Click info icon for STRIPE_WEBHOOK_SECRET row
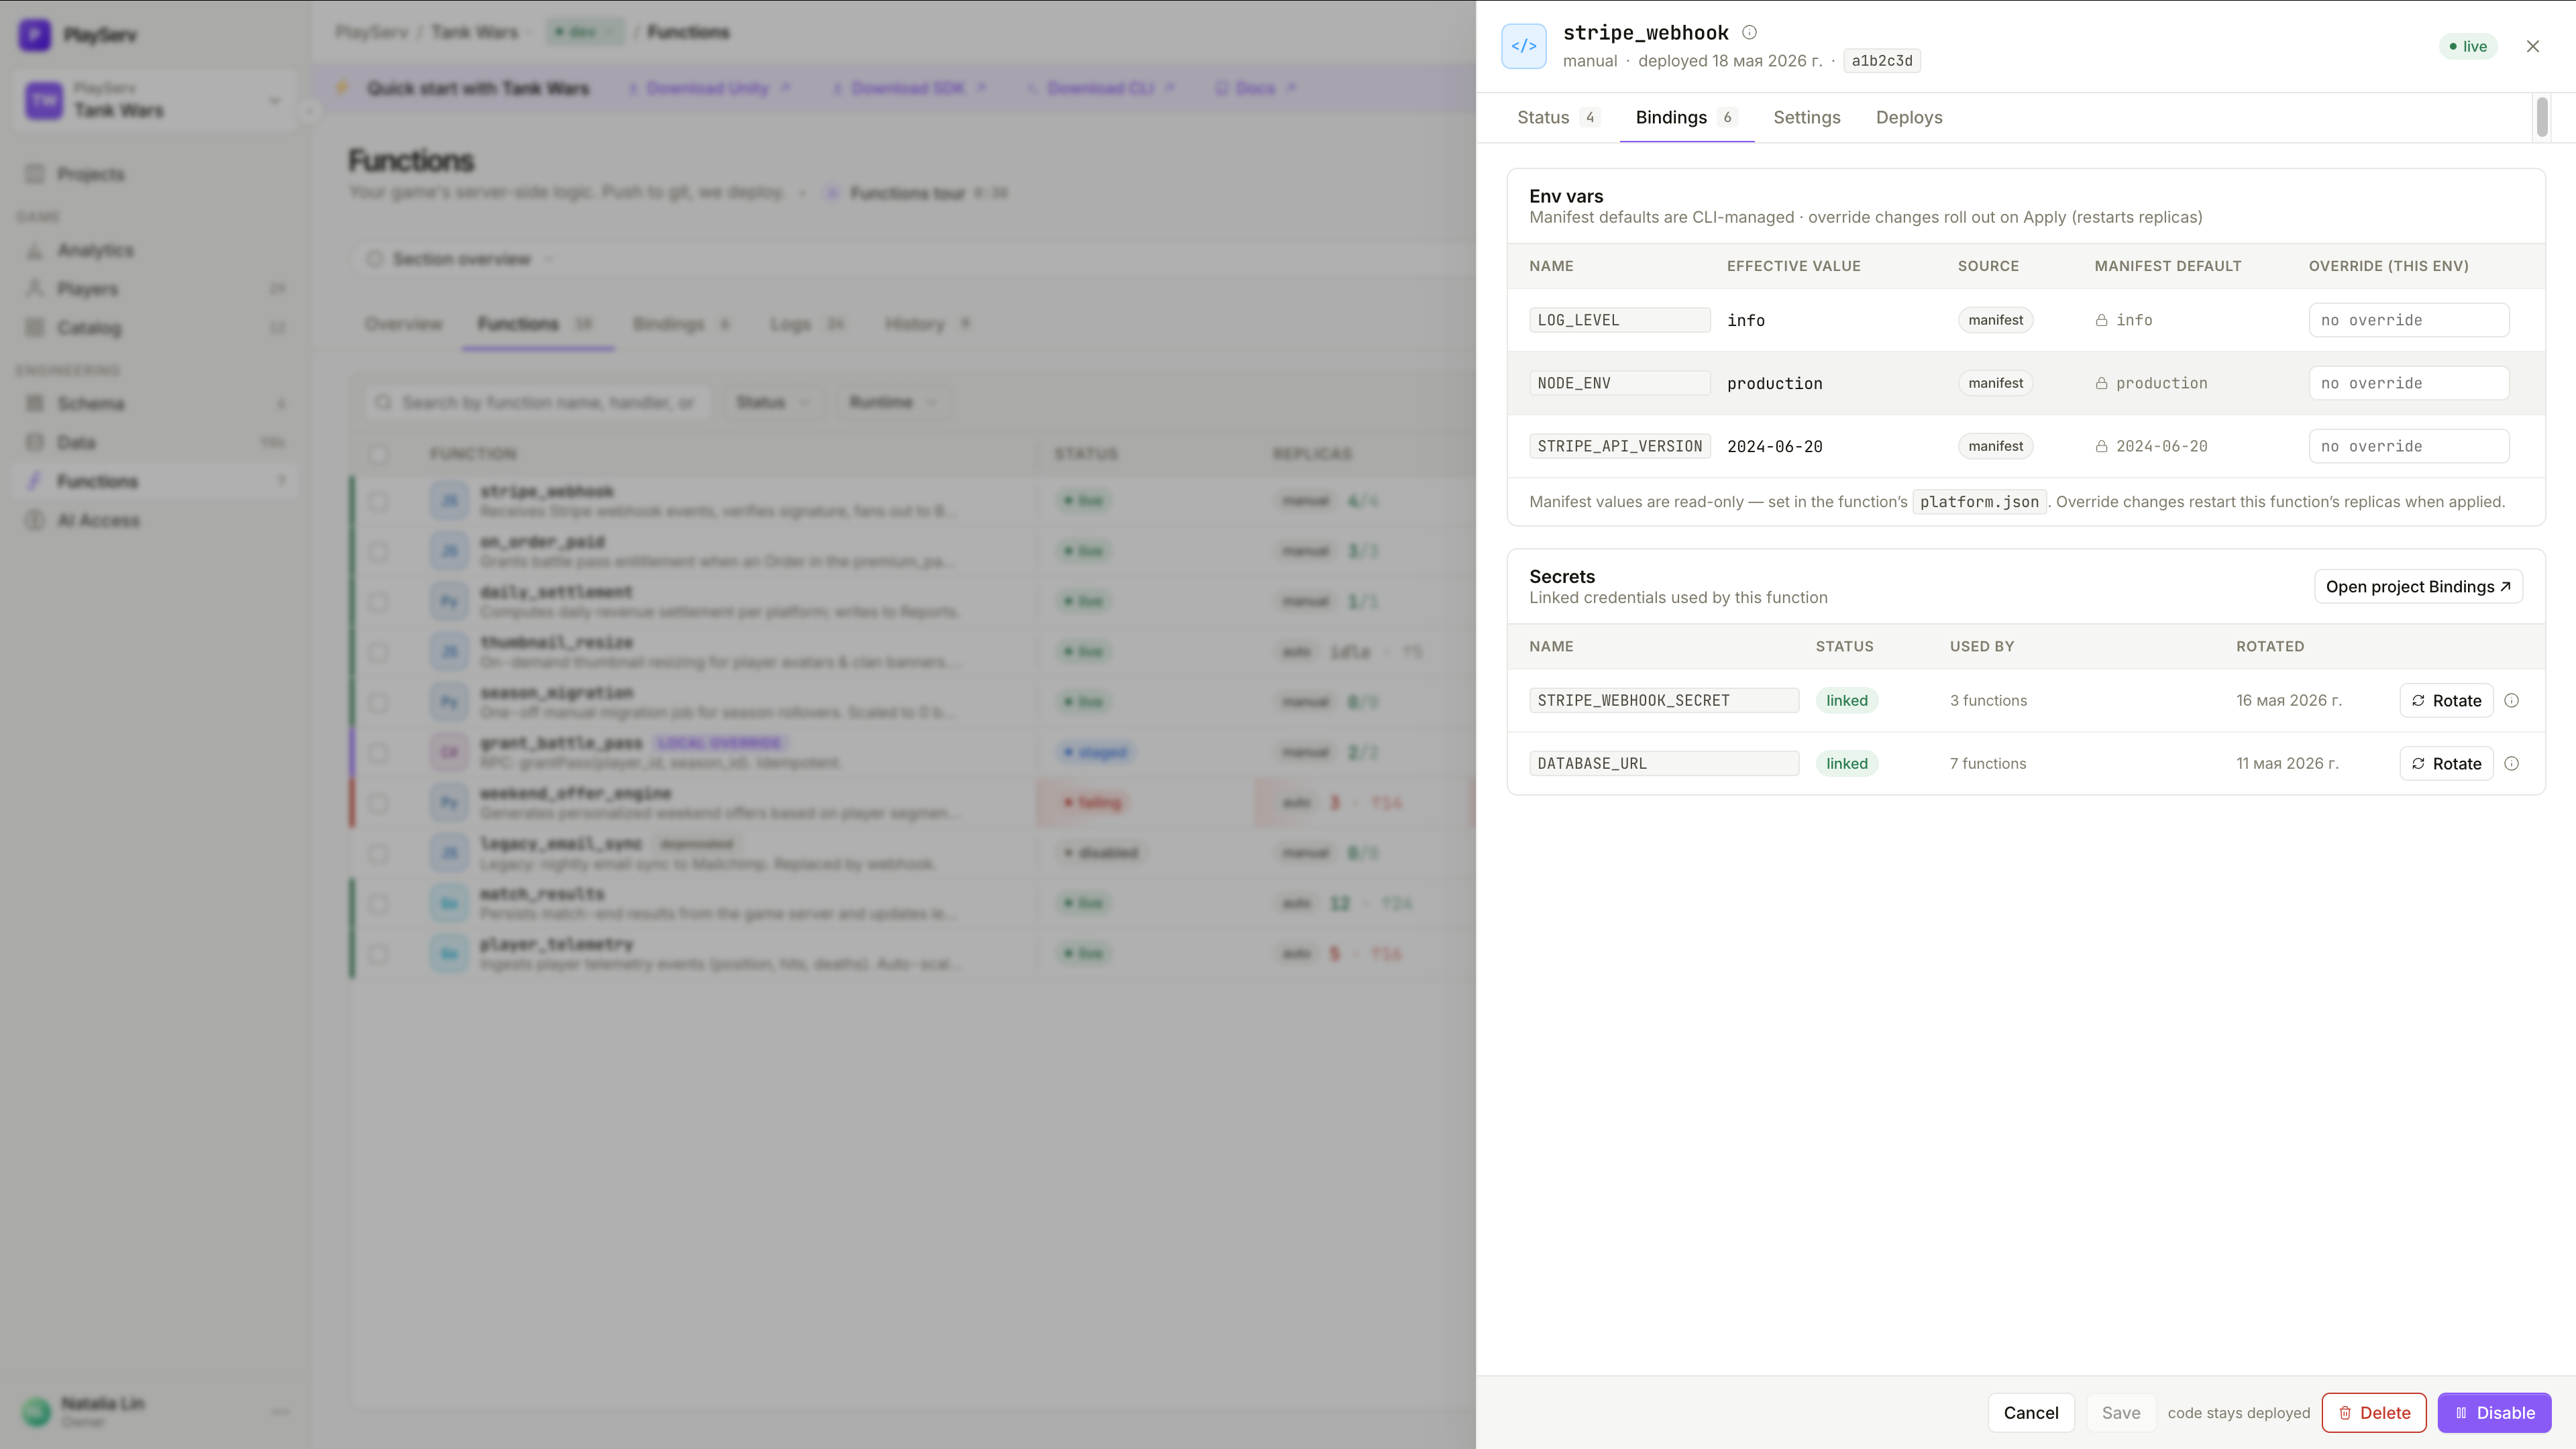The height and width of the screenshot is (1449, 2576). pyautogui.click(x=2511, y=700)
